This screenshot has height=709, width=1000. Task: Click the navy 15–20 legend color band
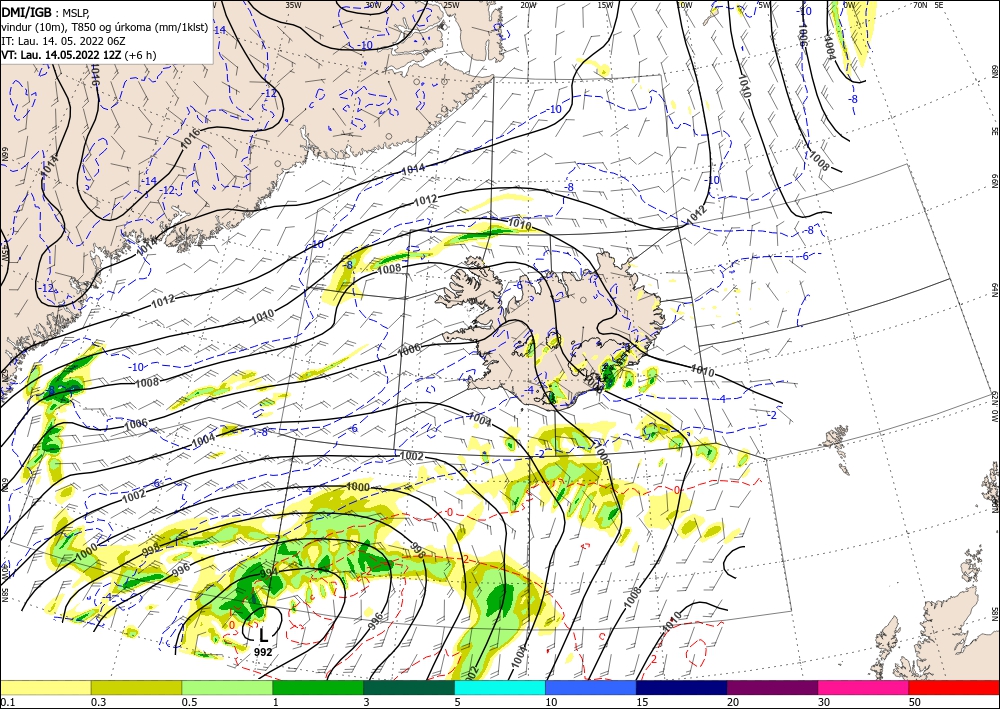[682, 687]
